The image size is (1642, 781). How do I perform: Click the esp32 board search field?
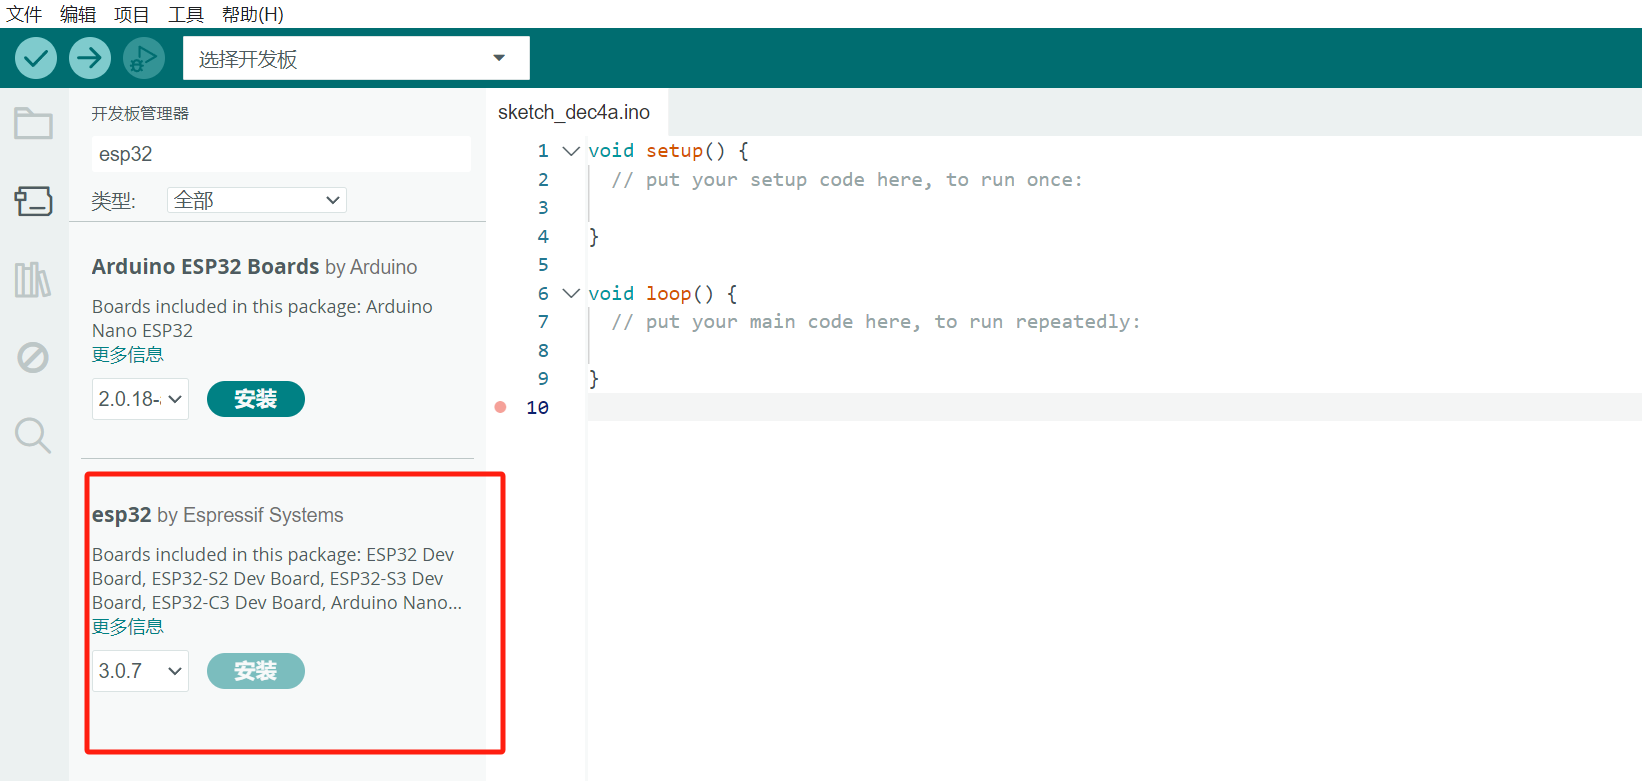280,154
